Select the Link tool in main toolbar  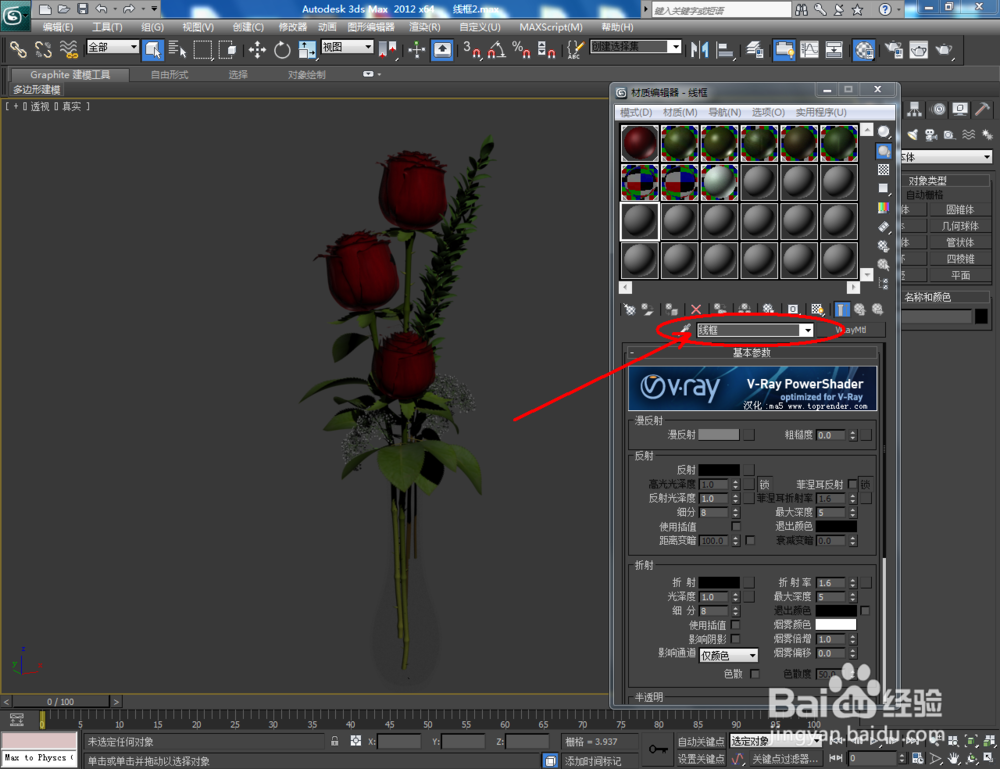point(18,50)
